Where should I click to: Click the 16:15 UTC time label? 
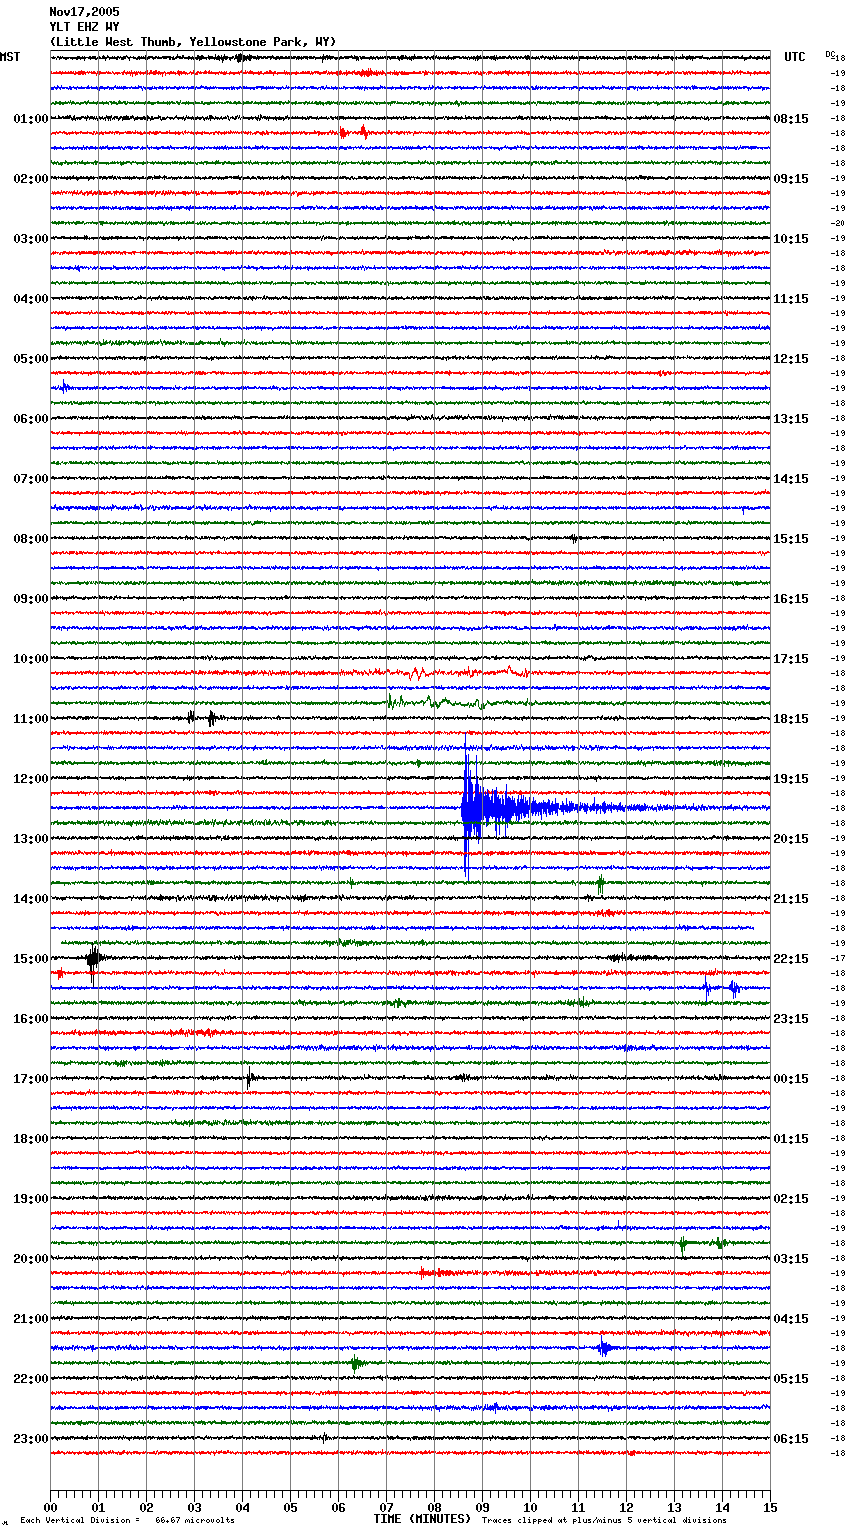tap(791, 599)
